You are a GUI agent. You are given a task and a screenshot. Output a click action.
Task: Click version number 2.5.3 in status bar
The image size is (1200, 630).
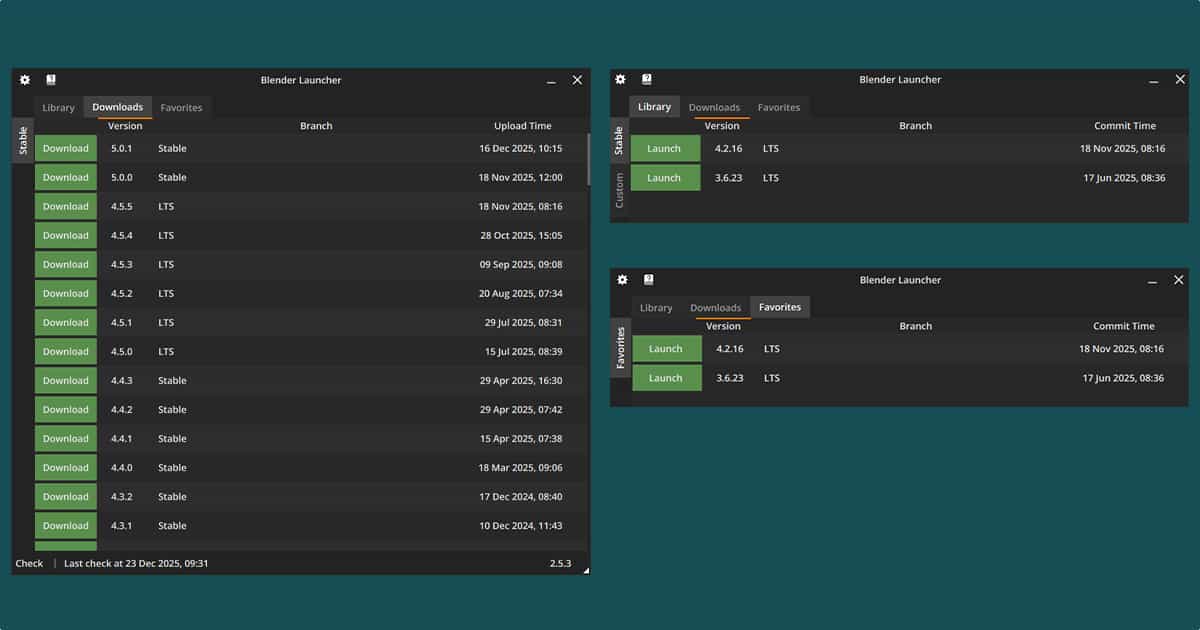tap(560, 564)
